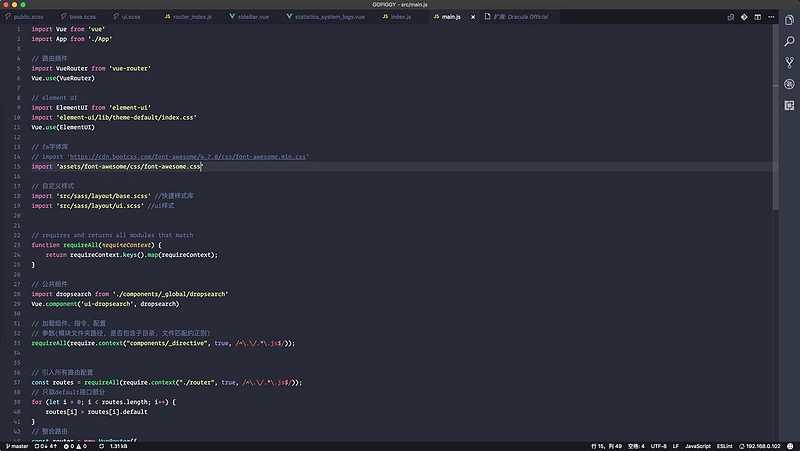Open go-to-line via cursor position indicator

606,446
